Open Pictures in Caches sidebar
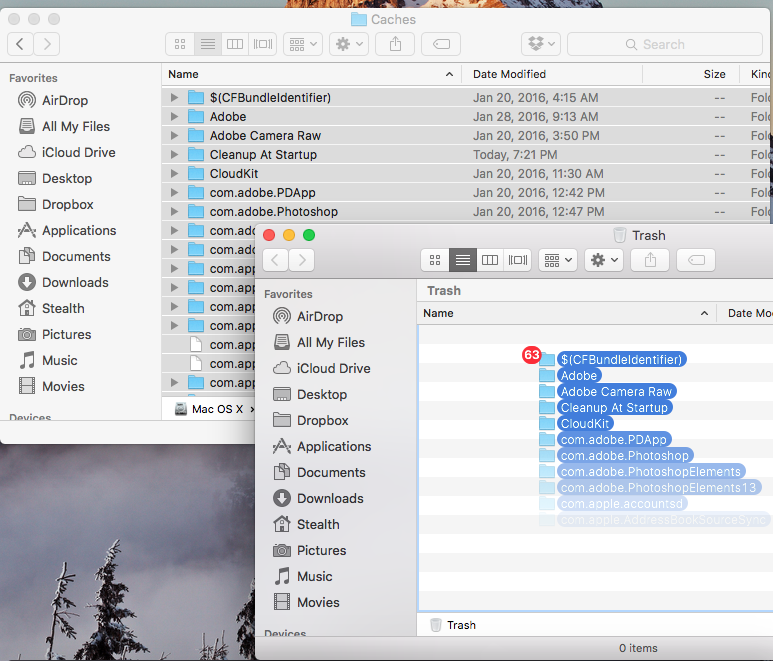 [x=54, y=335]
